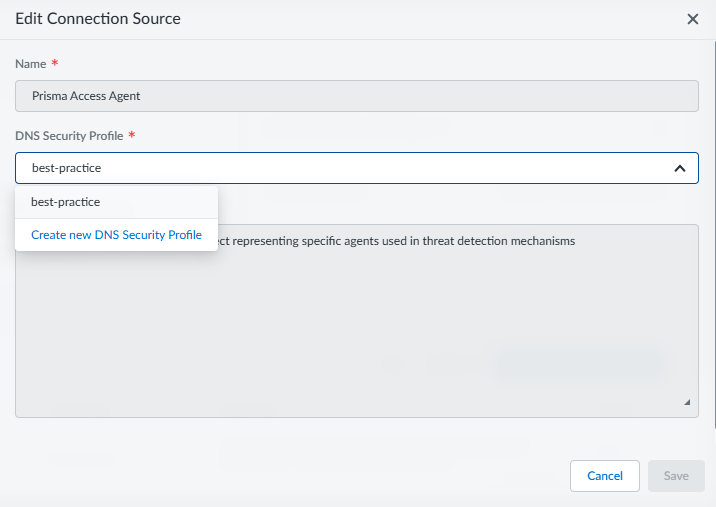
Task: Click into the description text area
Action: [x=450, y=300]
